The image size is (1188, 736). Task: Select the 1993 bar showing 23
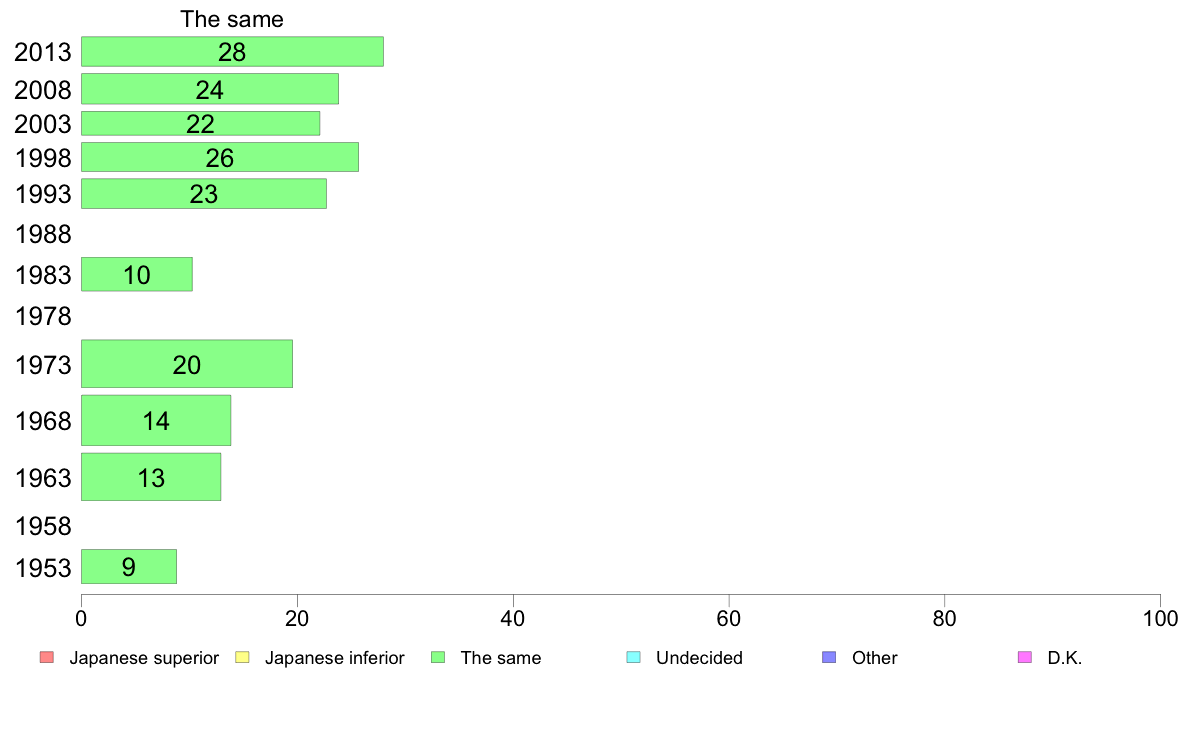(x=204, y=193)
